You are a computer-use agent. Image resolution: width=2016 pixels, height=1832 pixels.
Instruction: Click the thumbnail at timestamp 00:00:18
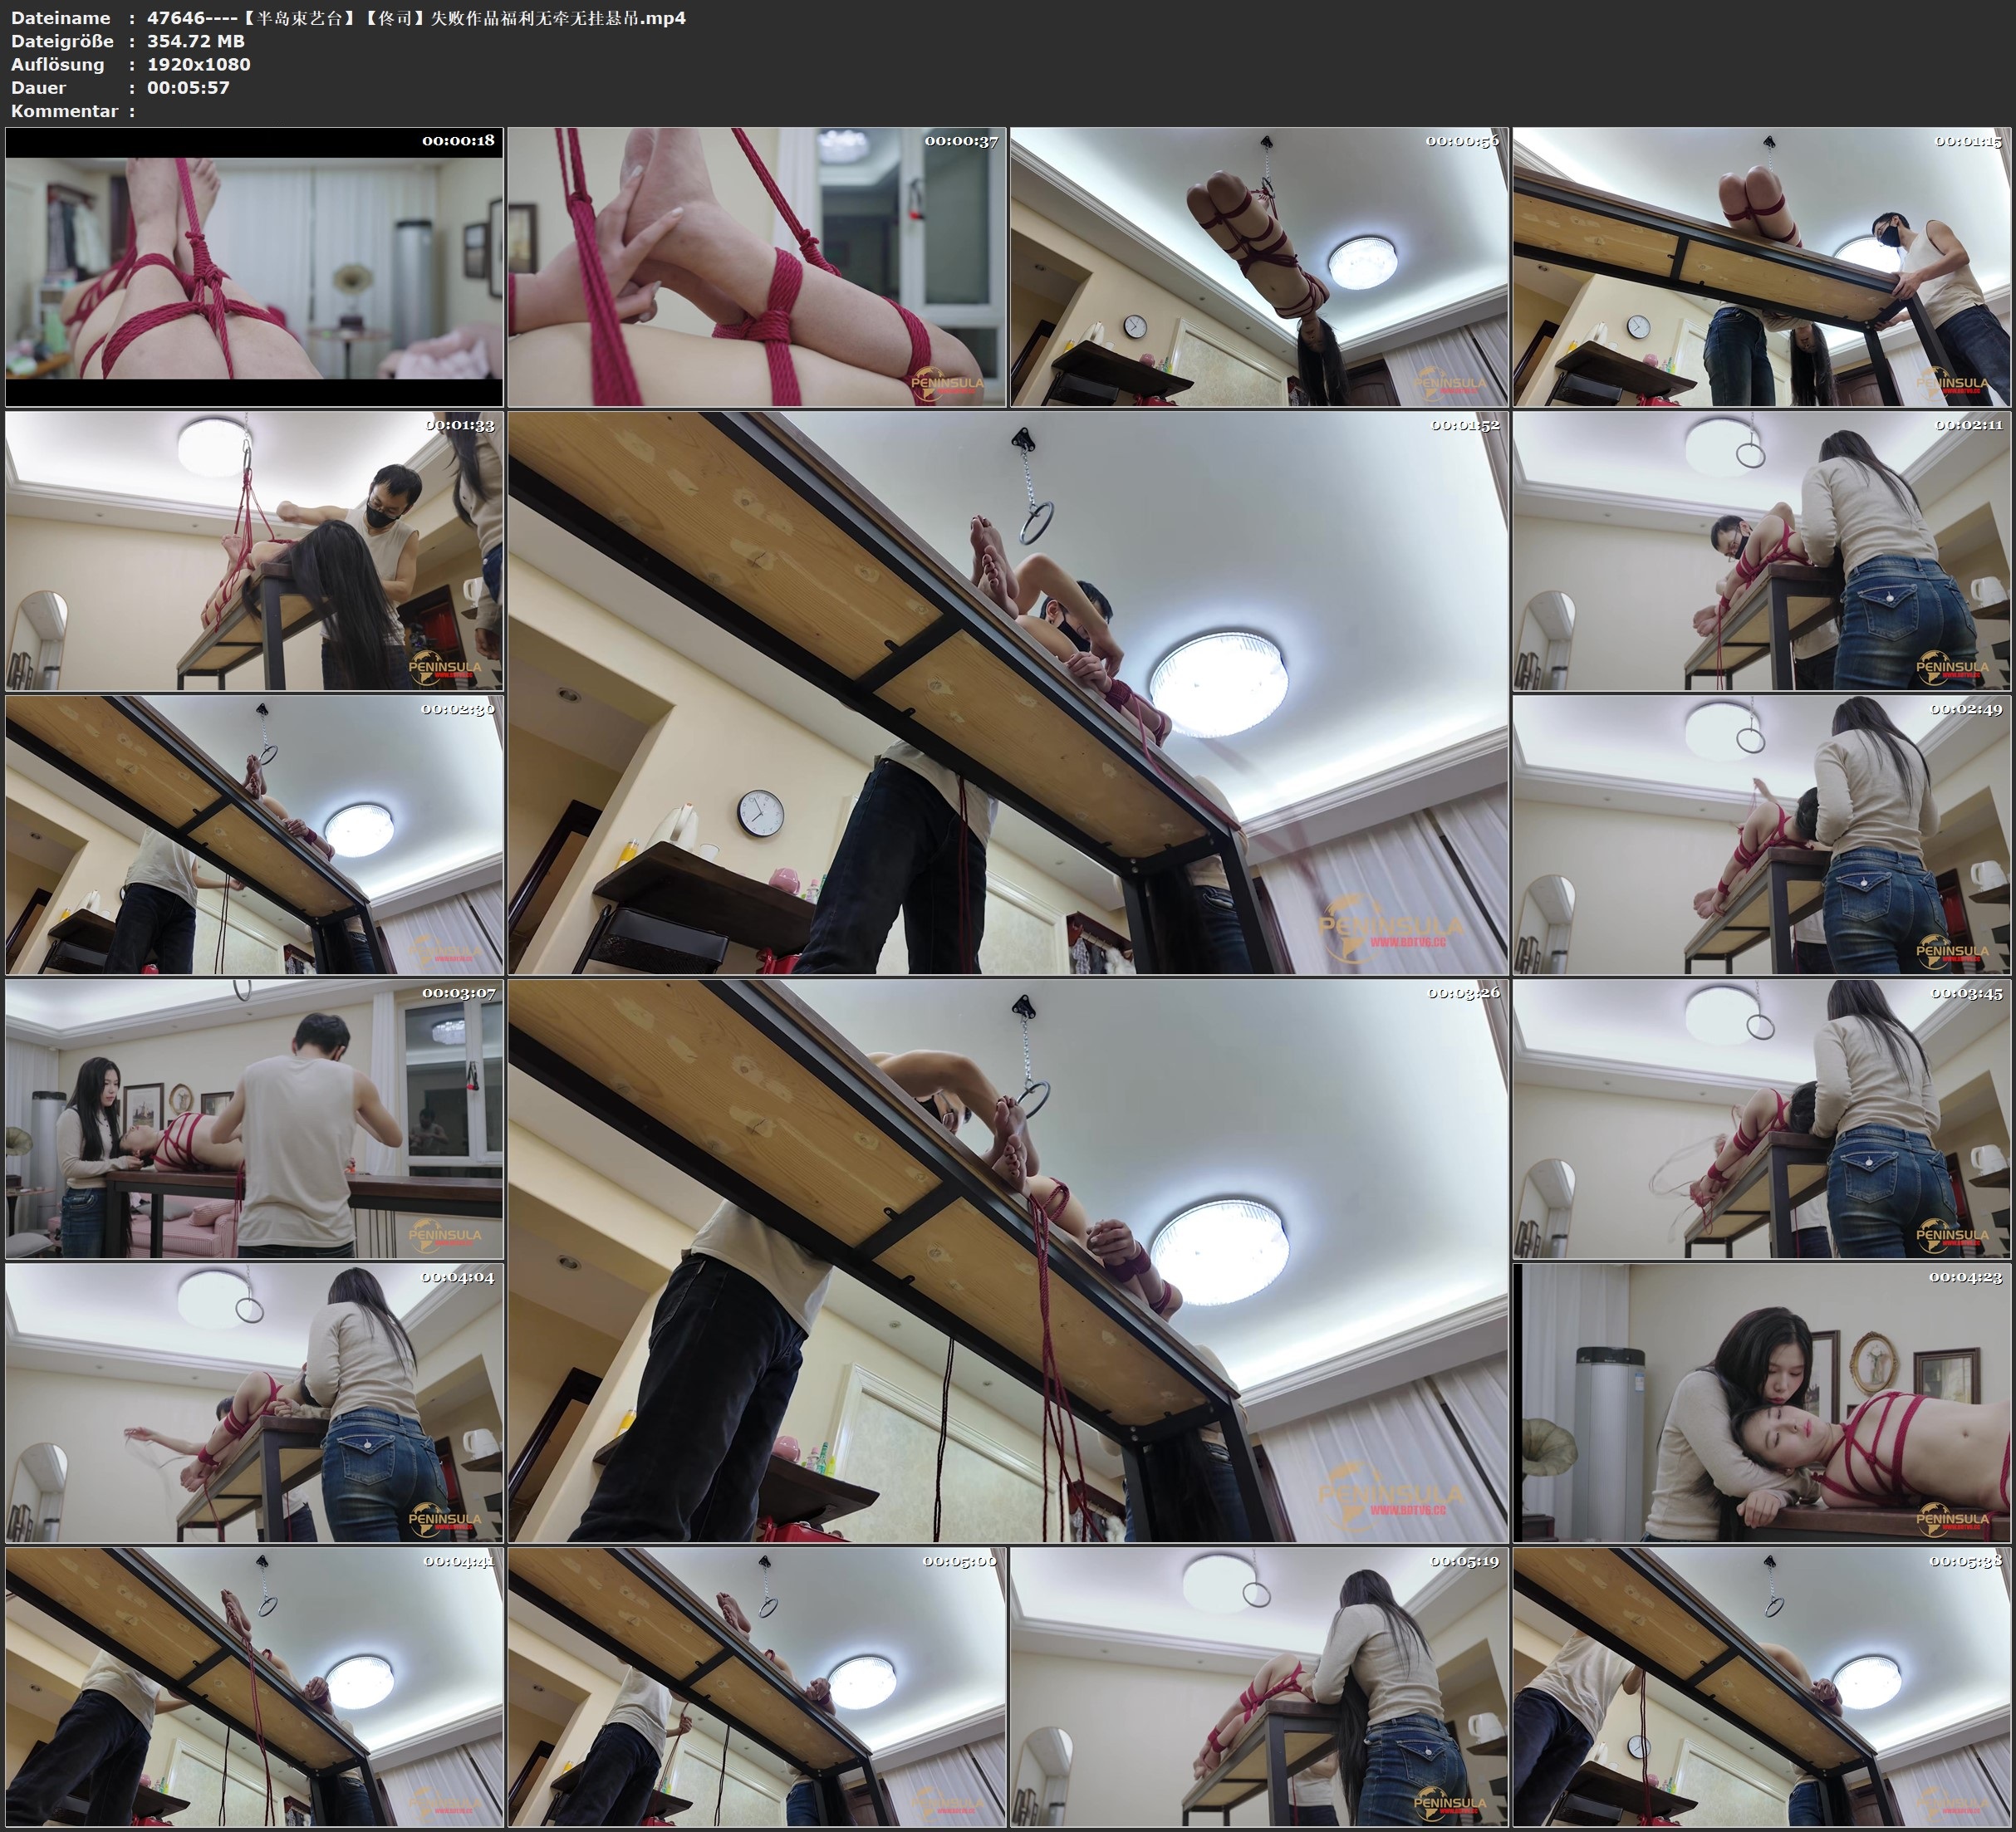254,267
